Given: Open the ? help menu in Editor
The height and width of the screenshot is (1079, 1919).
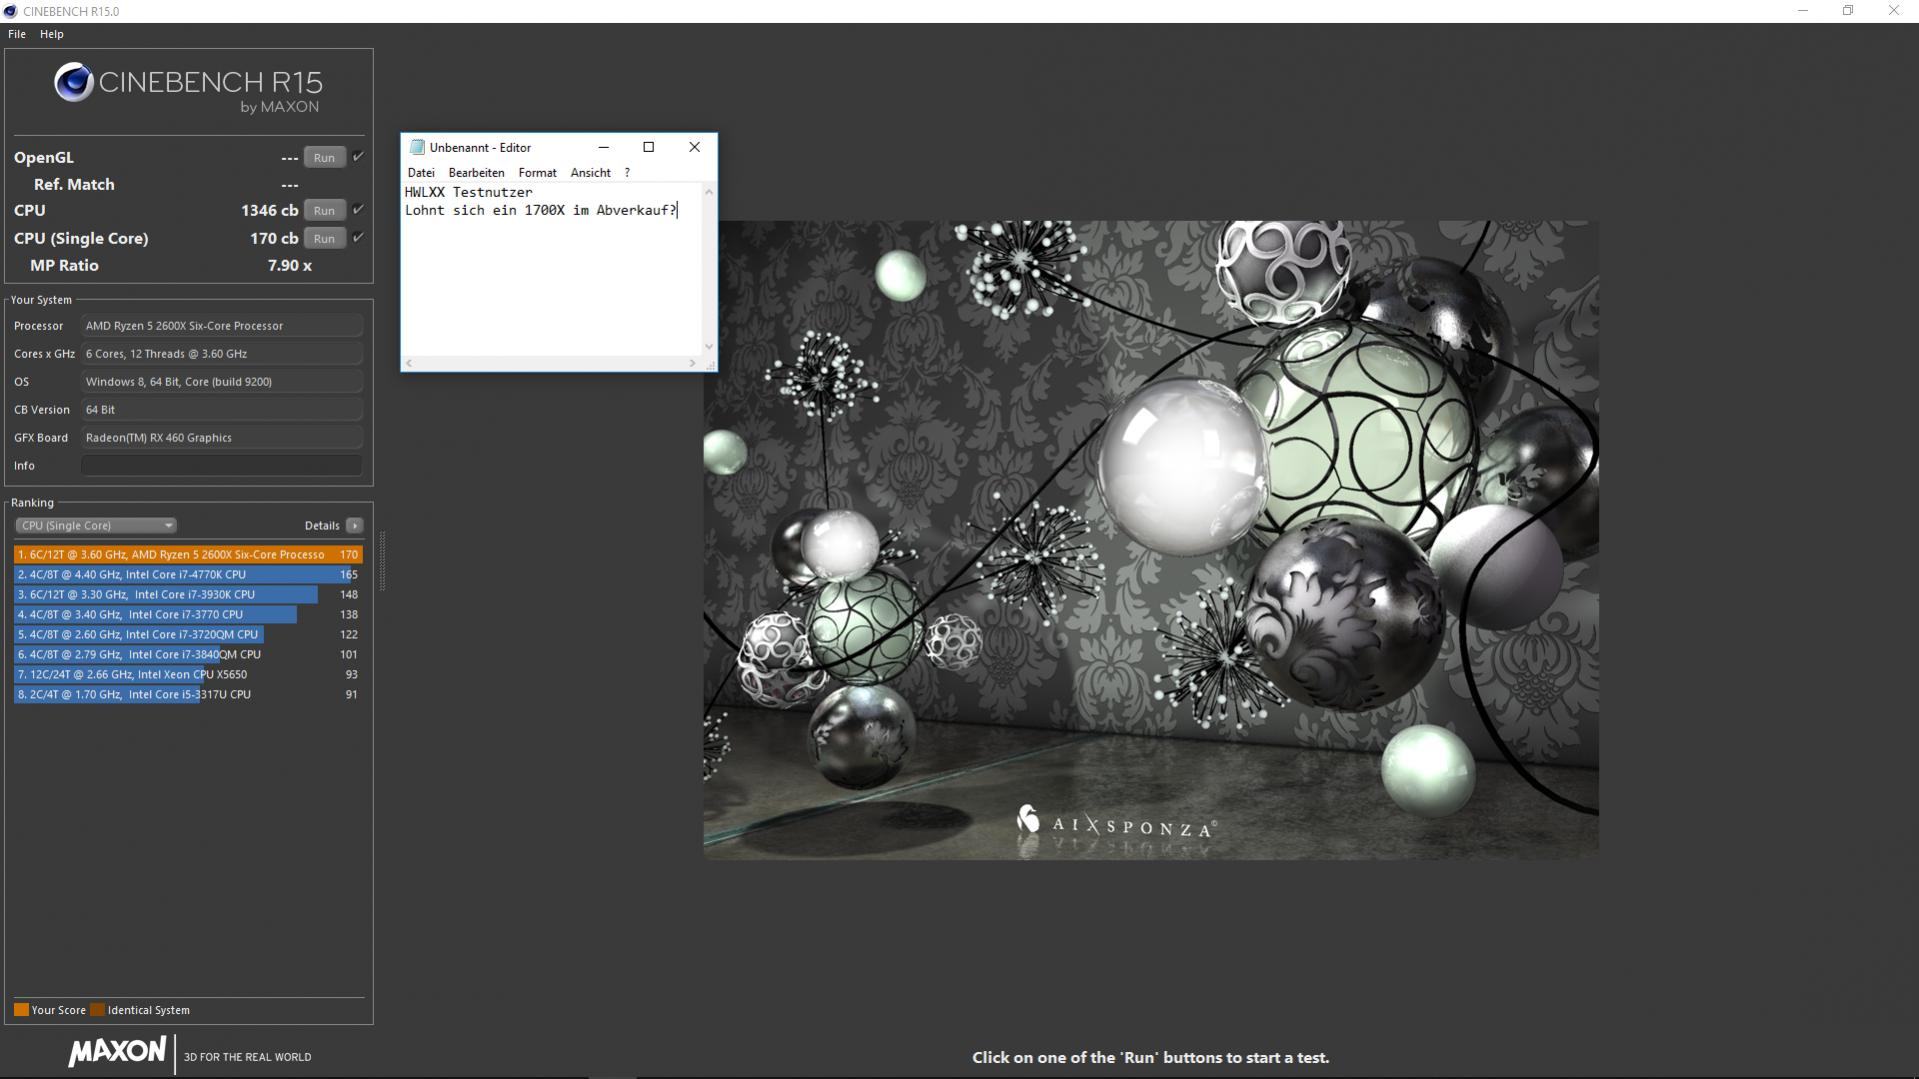Looking at the screenshot, I should (x=627, y=173).
